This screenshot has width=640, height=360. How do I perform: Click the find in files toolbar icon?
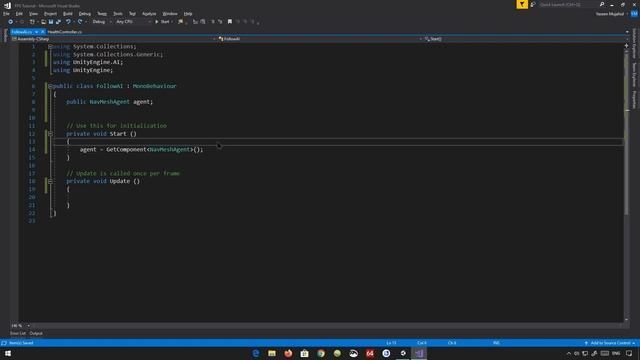click(180, 22)
